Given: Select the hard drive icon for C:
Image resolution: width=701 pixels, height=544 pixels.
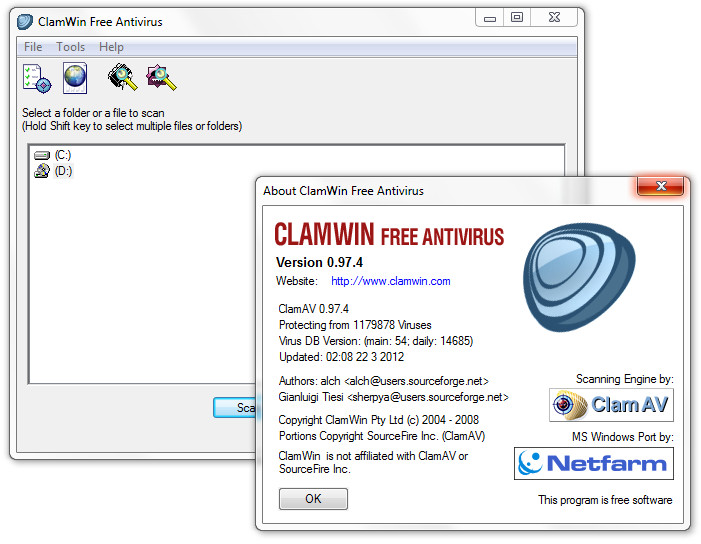Looking at the screenshot, I should pyautogui.click(x=42, y=155).
